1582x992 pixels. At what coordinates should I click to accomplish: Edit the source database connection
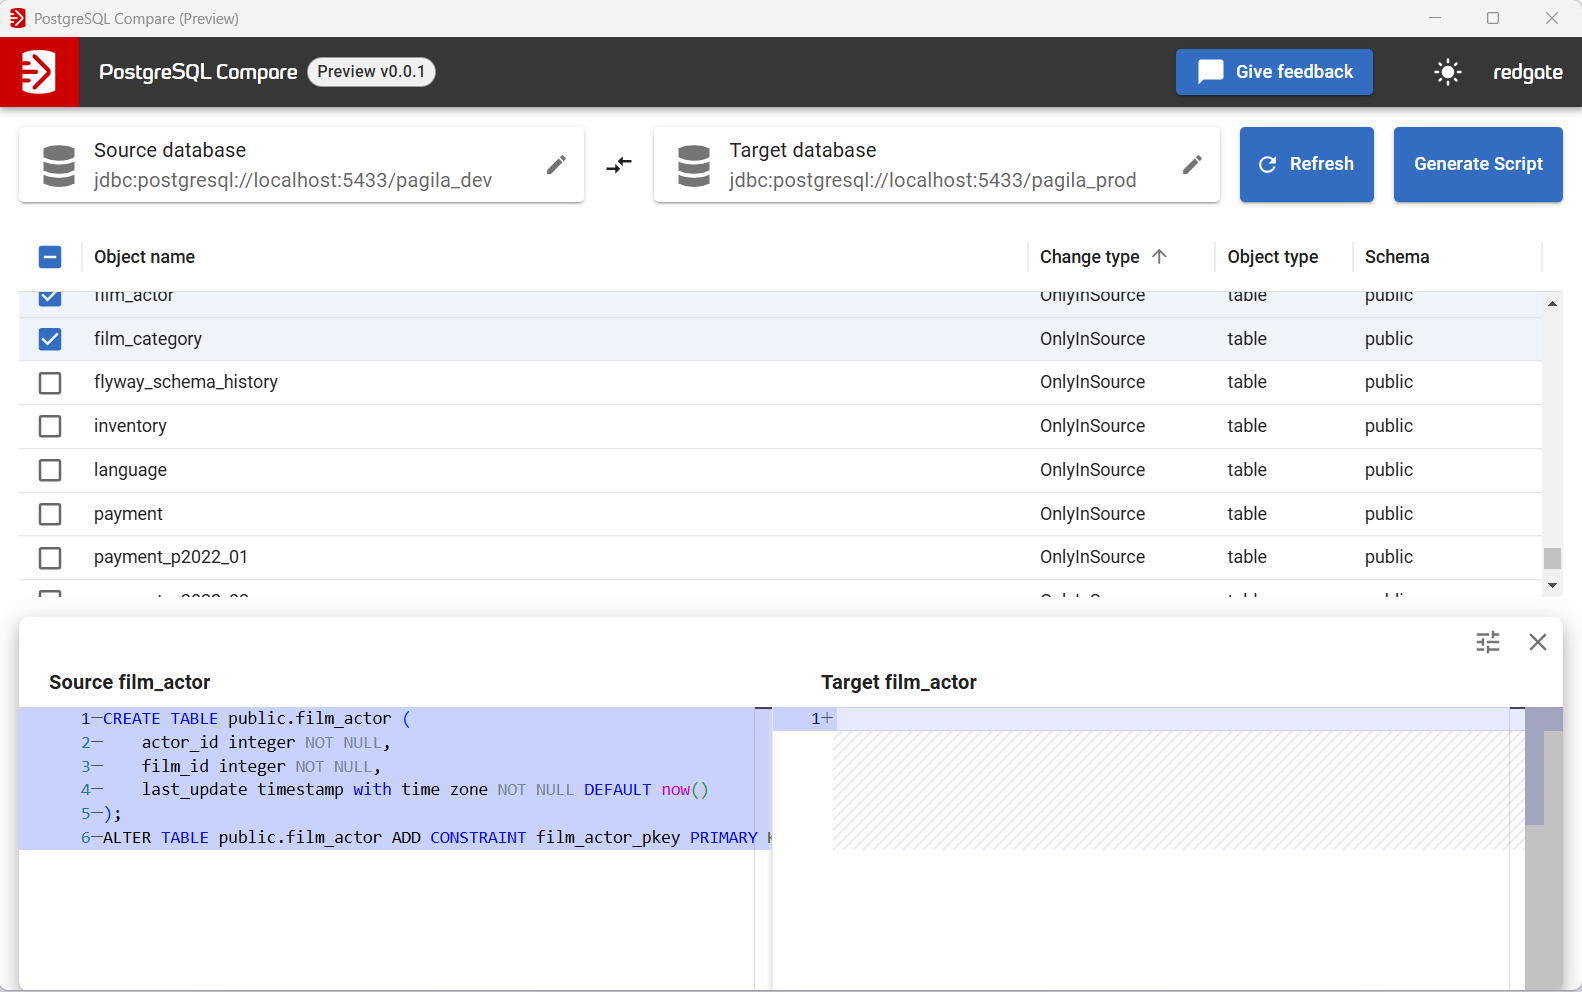pos(556,165)
